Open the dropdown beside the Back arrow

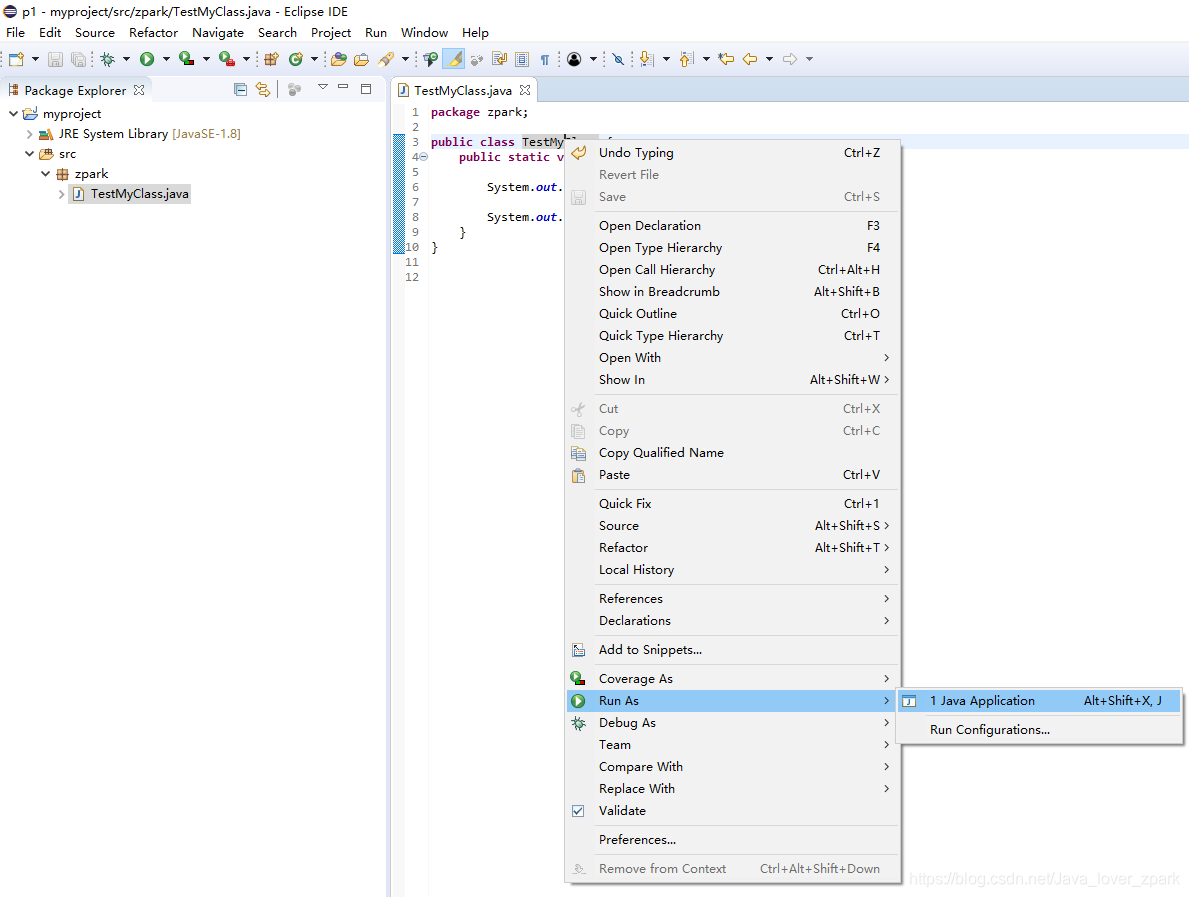pyautogui.click(x=769, y=59)
